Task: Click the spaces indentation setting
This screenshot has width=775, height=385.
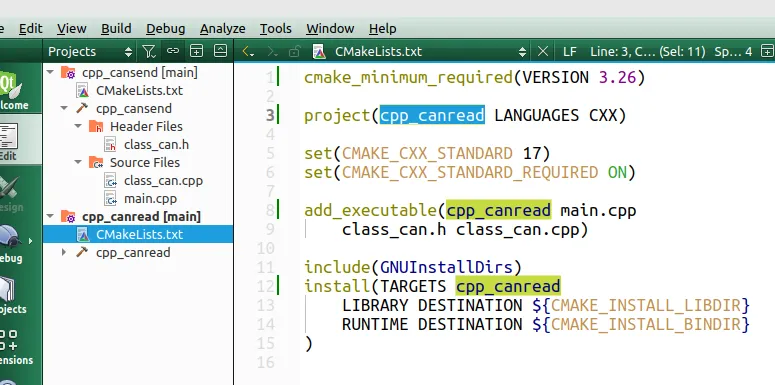Action: 733,51
